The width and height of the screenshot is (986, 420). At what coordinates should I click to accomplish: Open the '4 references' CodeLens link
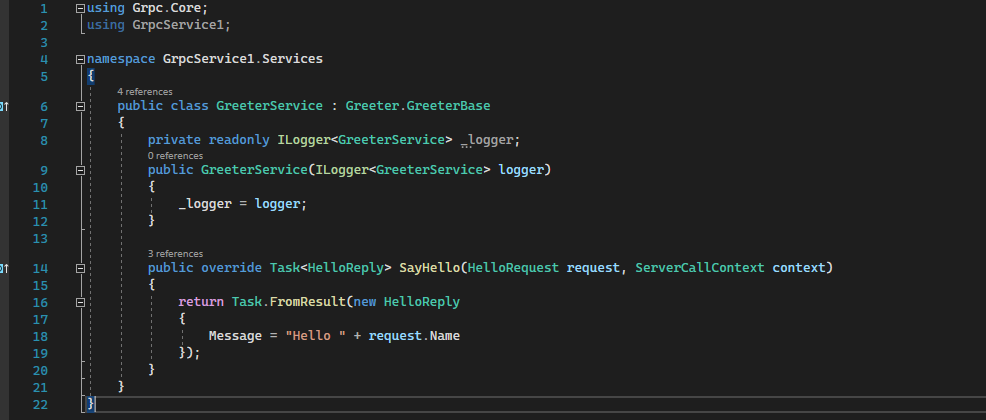[x=145, y=92]
